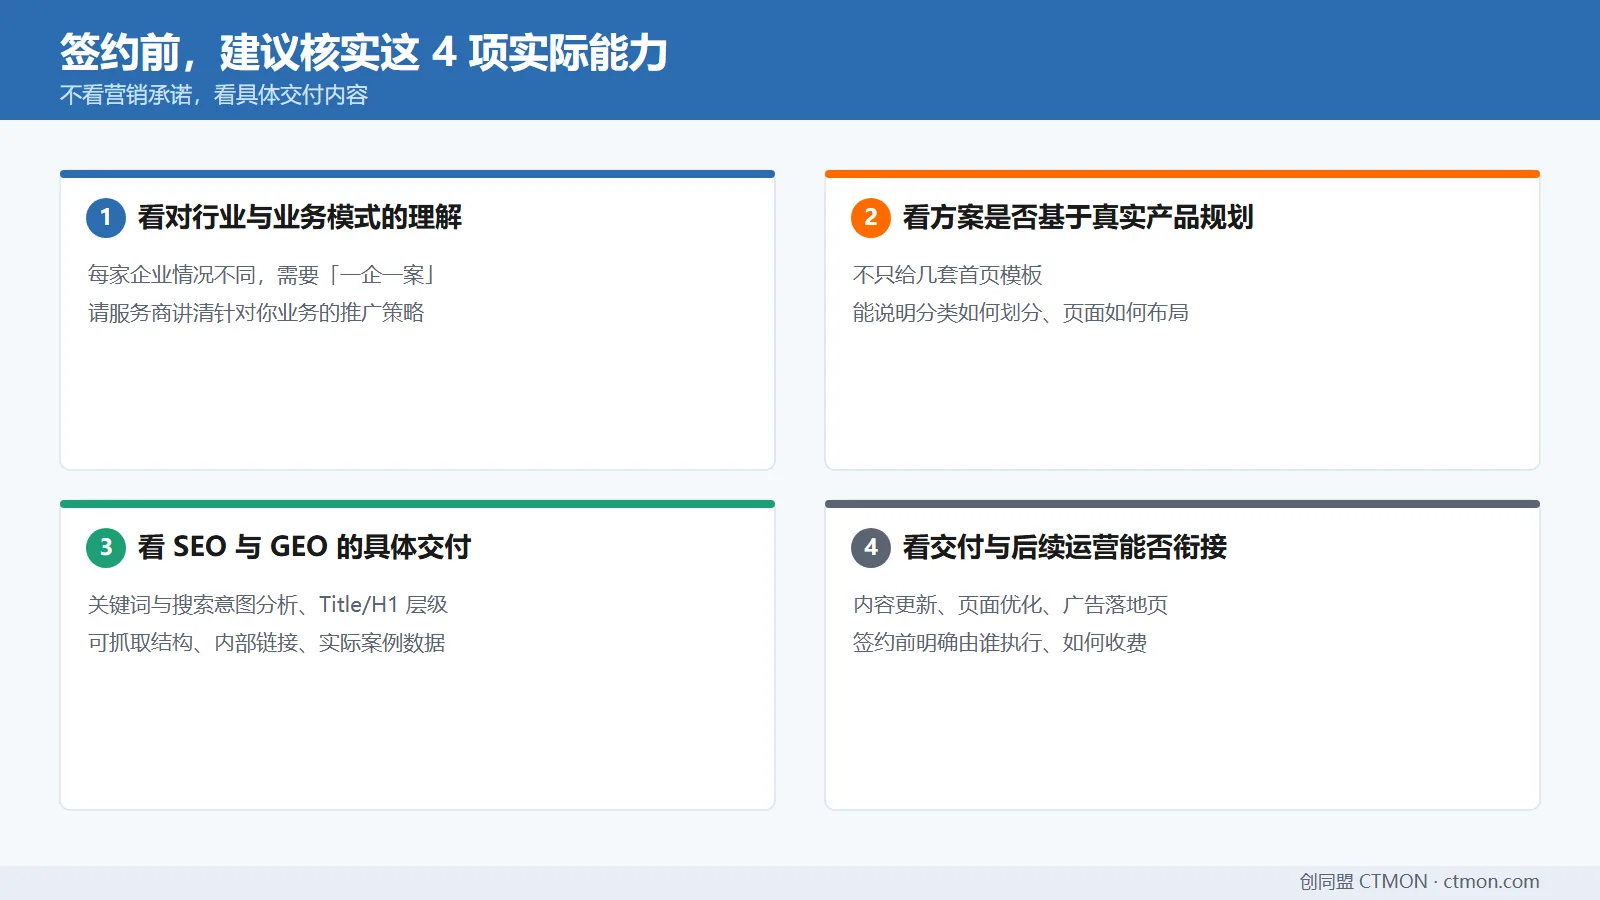Click the line 不只给几套首页模板
1600x900 pixels.
948,275
